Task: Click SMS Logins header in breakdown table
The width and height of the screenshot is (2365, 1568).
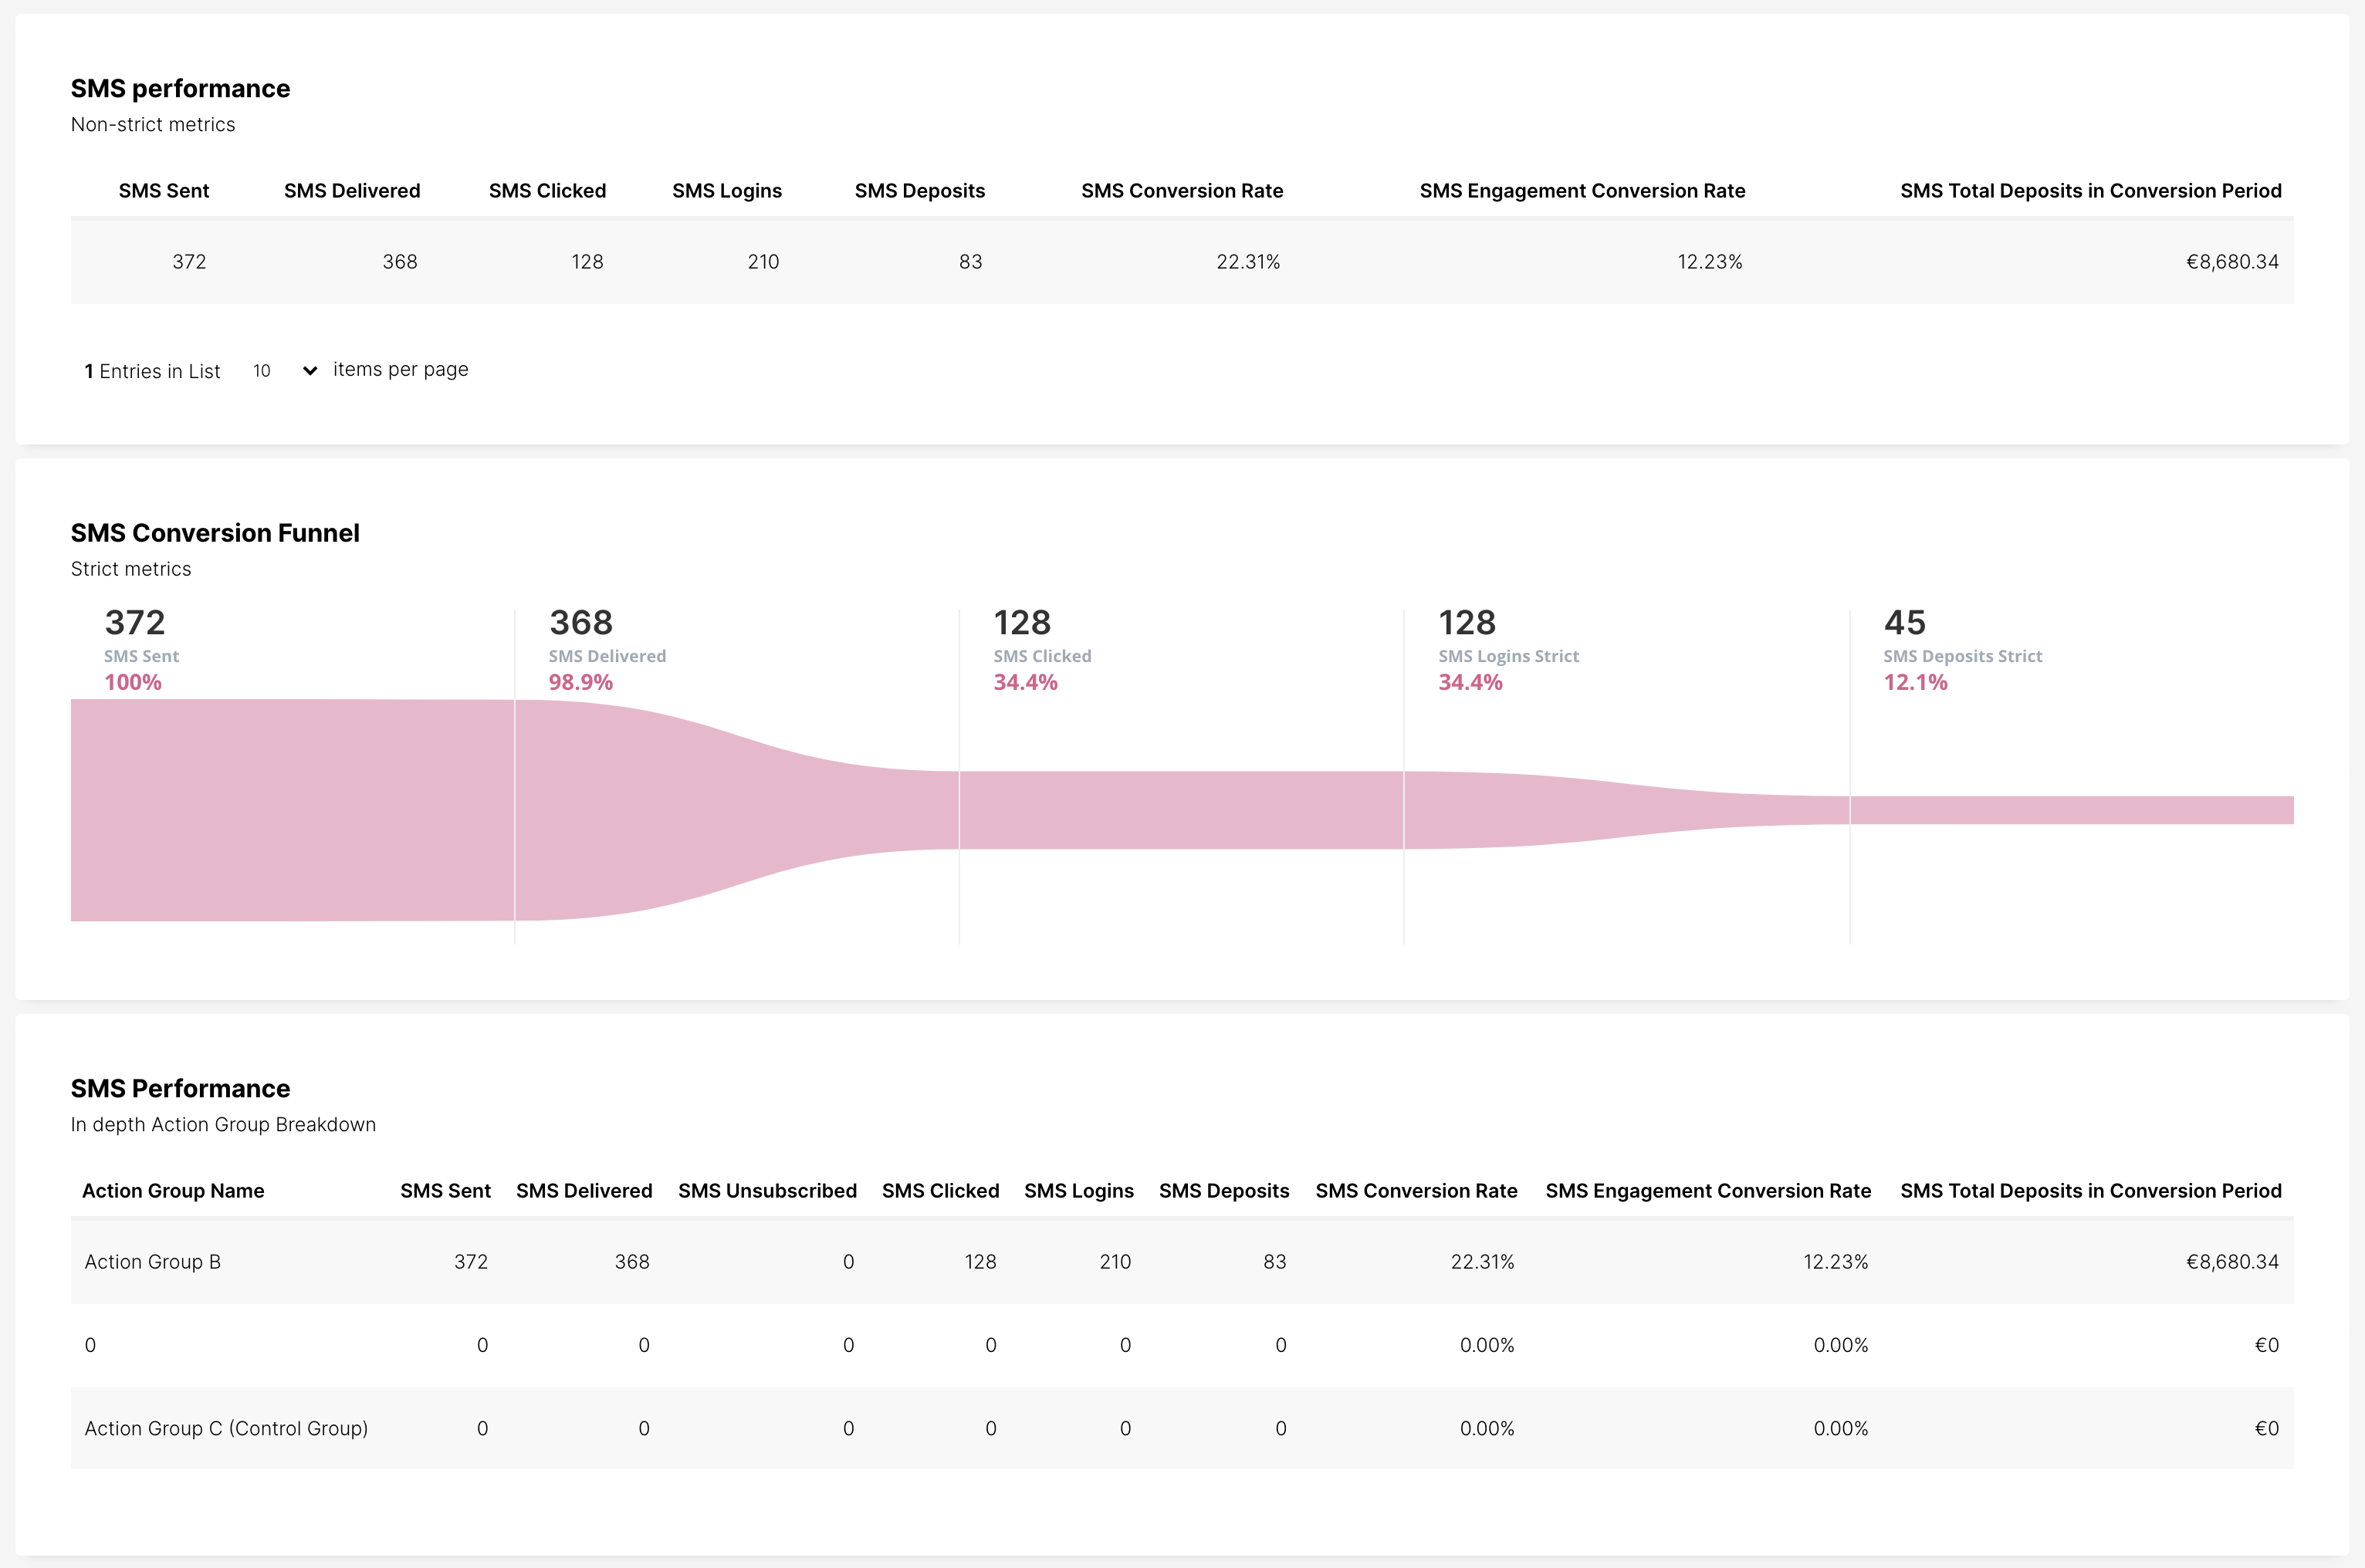Action: 1078,1191
